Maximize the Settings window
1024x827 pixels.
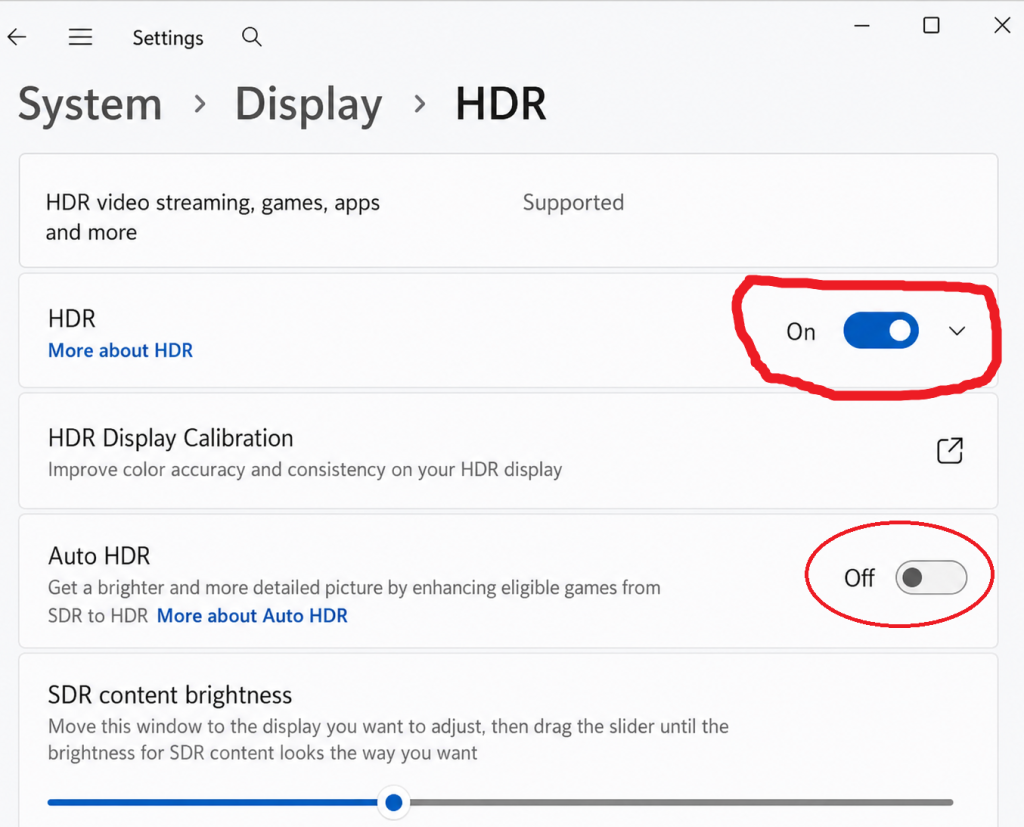click(931, 25)
